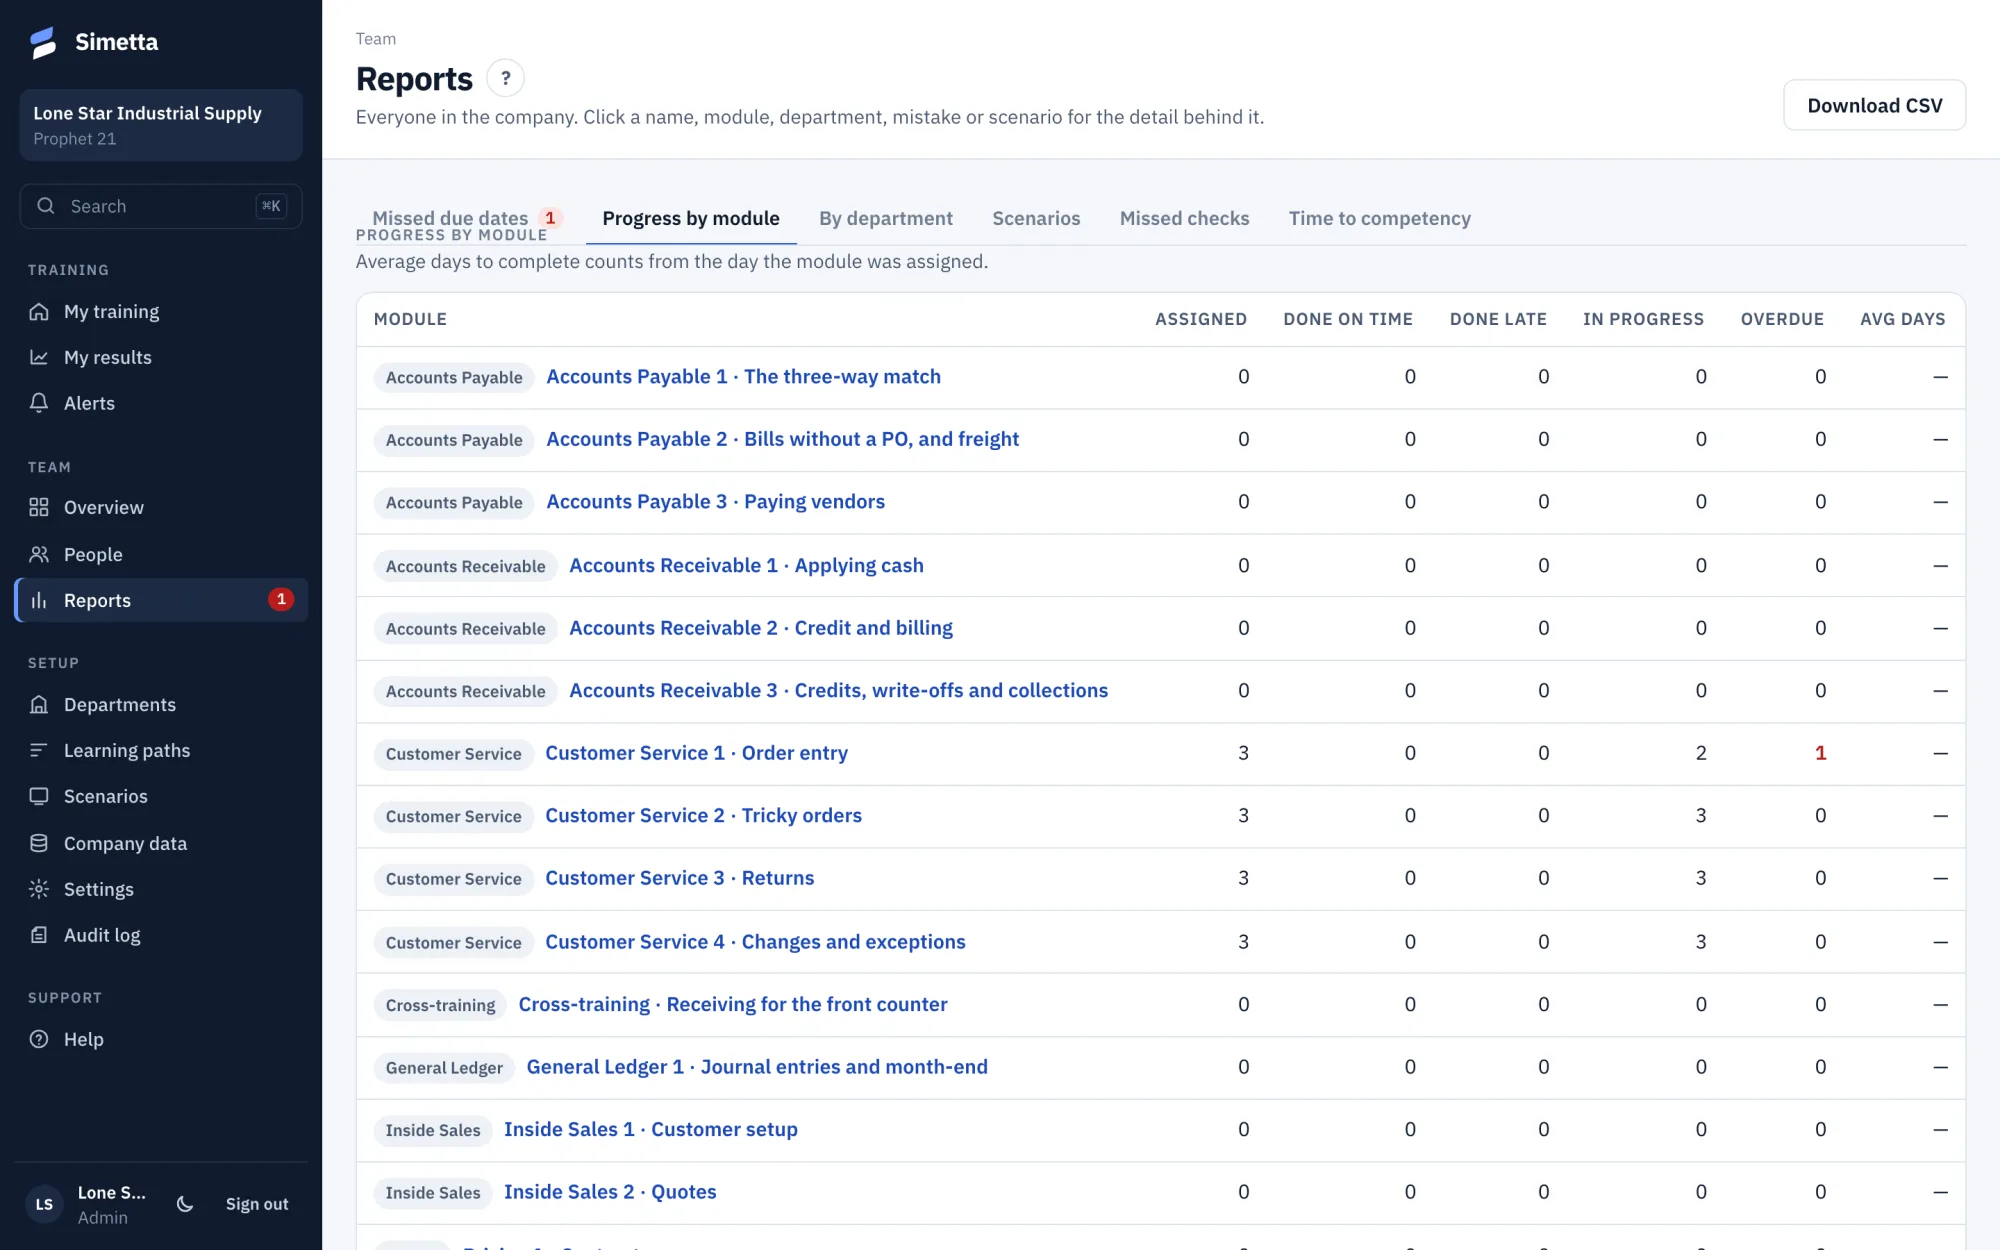
Task: Click the Help circle icon
Action: pos(39,1039)
